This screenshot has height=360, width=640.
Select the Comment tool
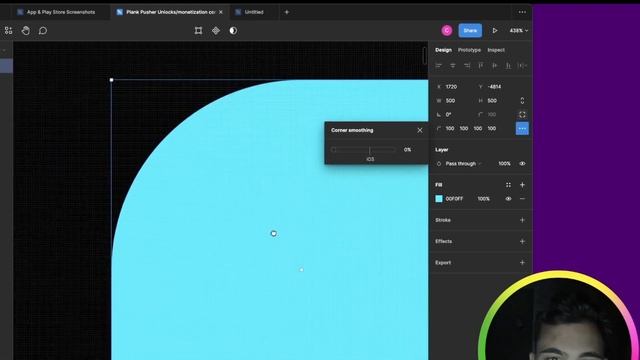pyautogui.click(x=42, y=31)
